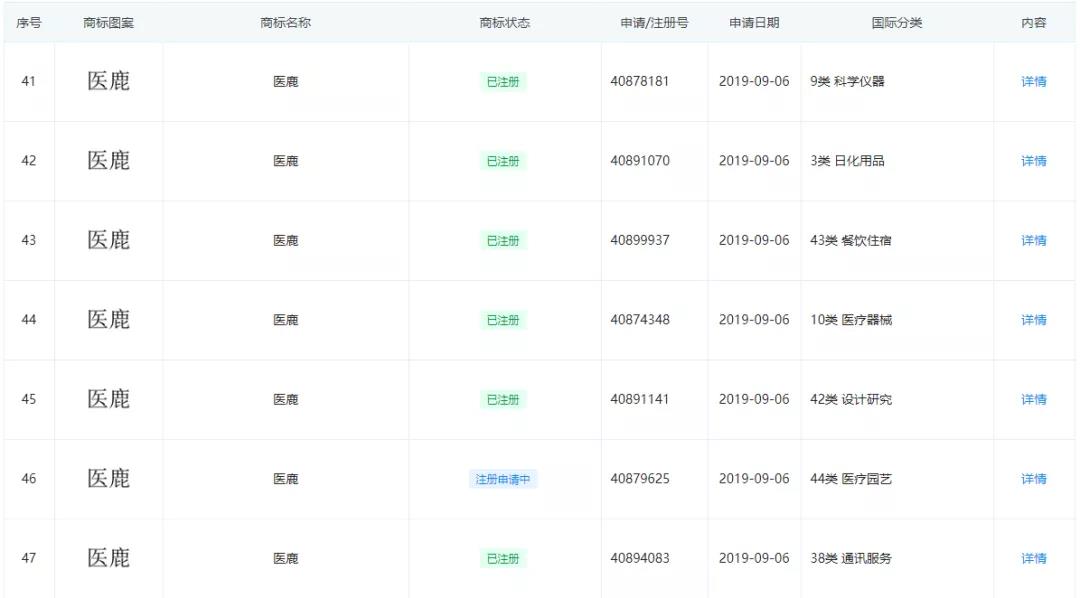Click application date in row 41
The height and width of the screenshot is (598, 1080).
[x=754, y=81]
